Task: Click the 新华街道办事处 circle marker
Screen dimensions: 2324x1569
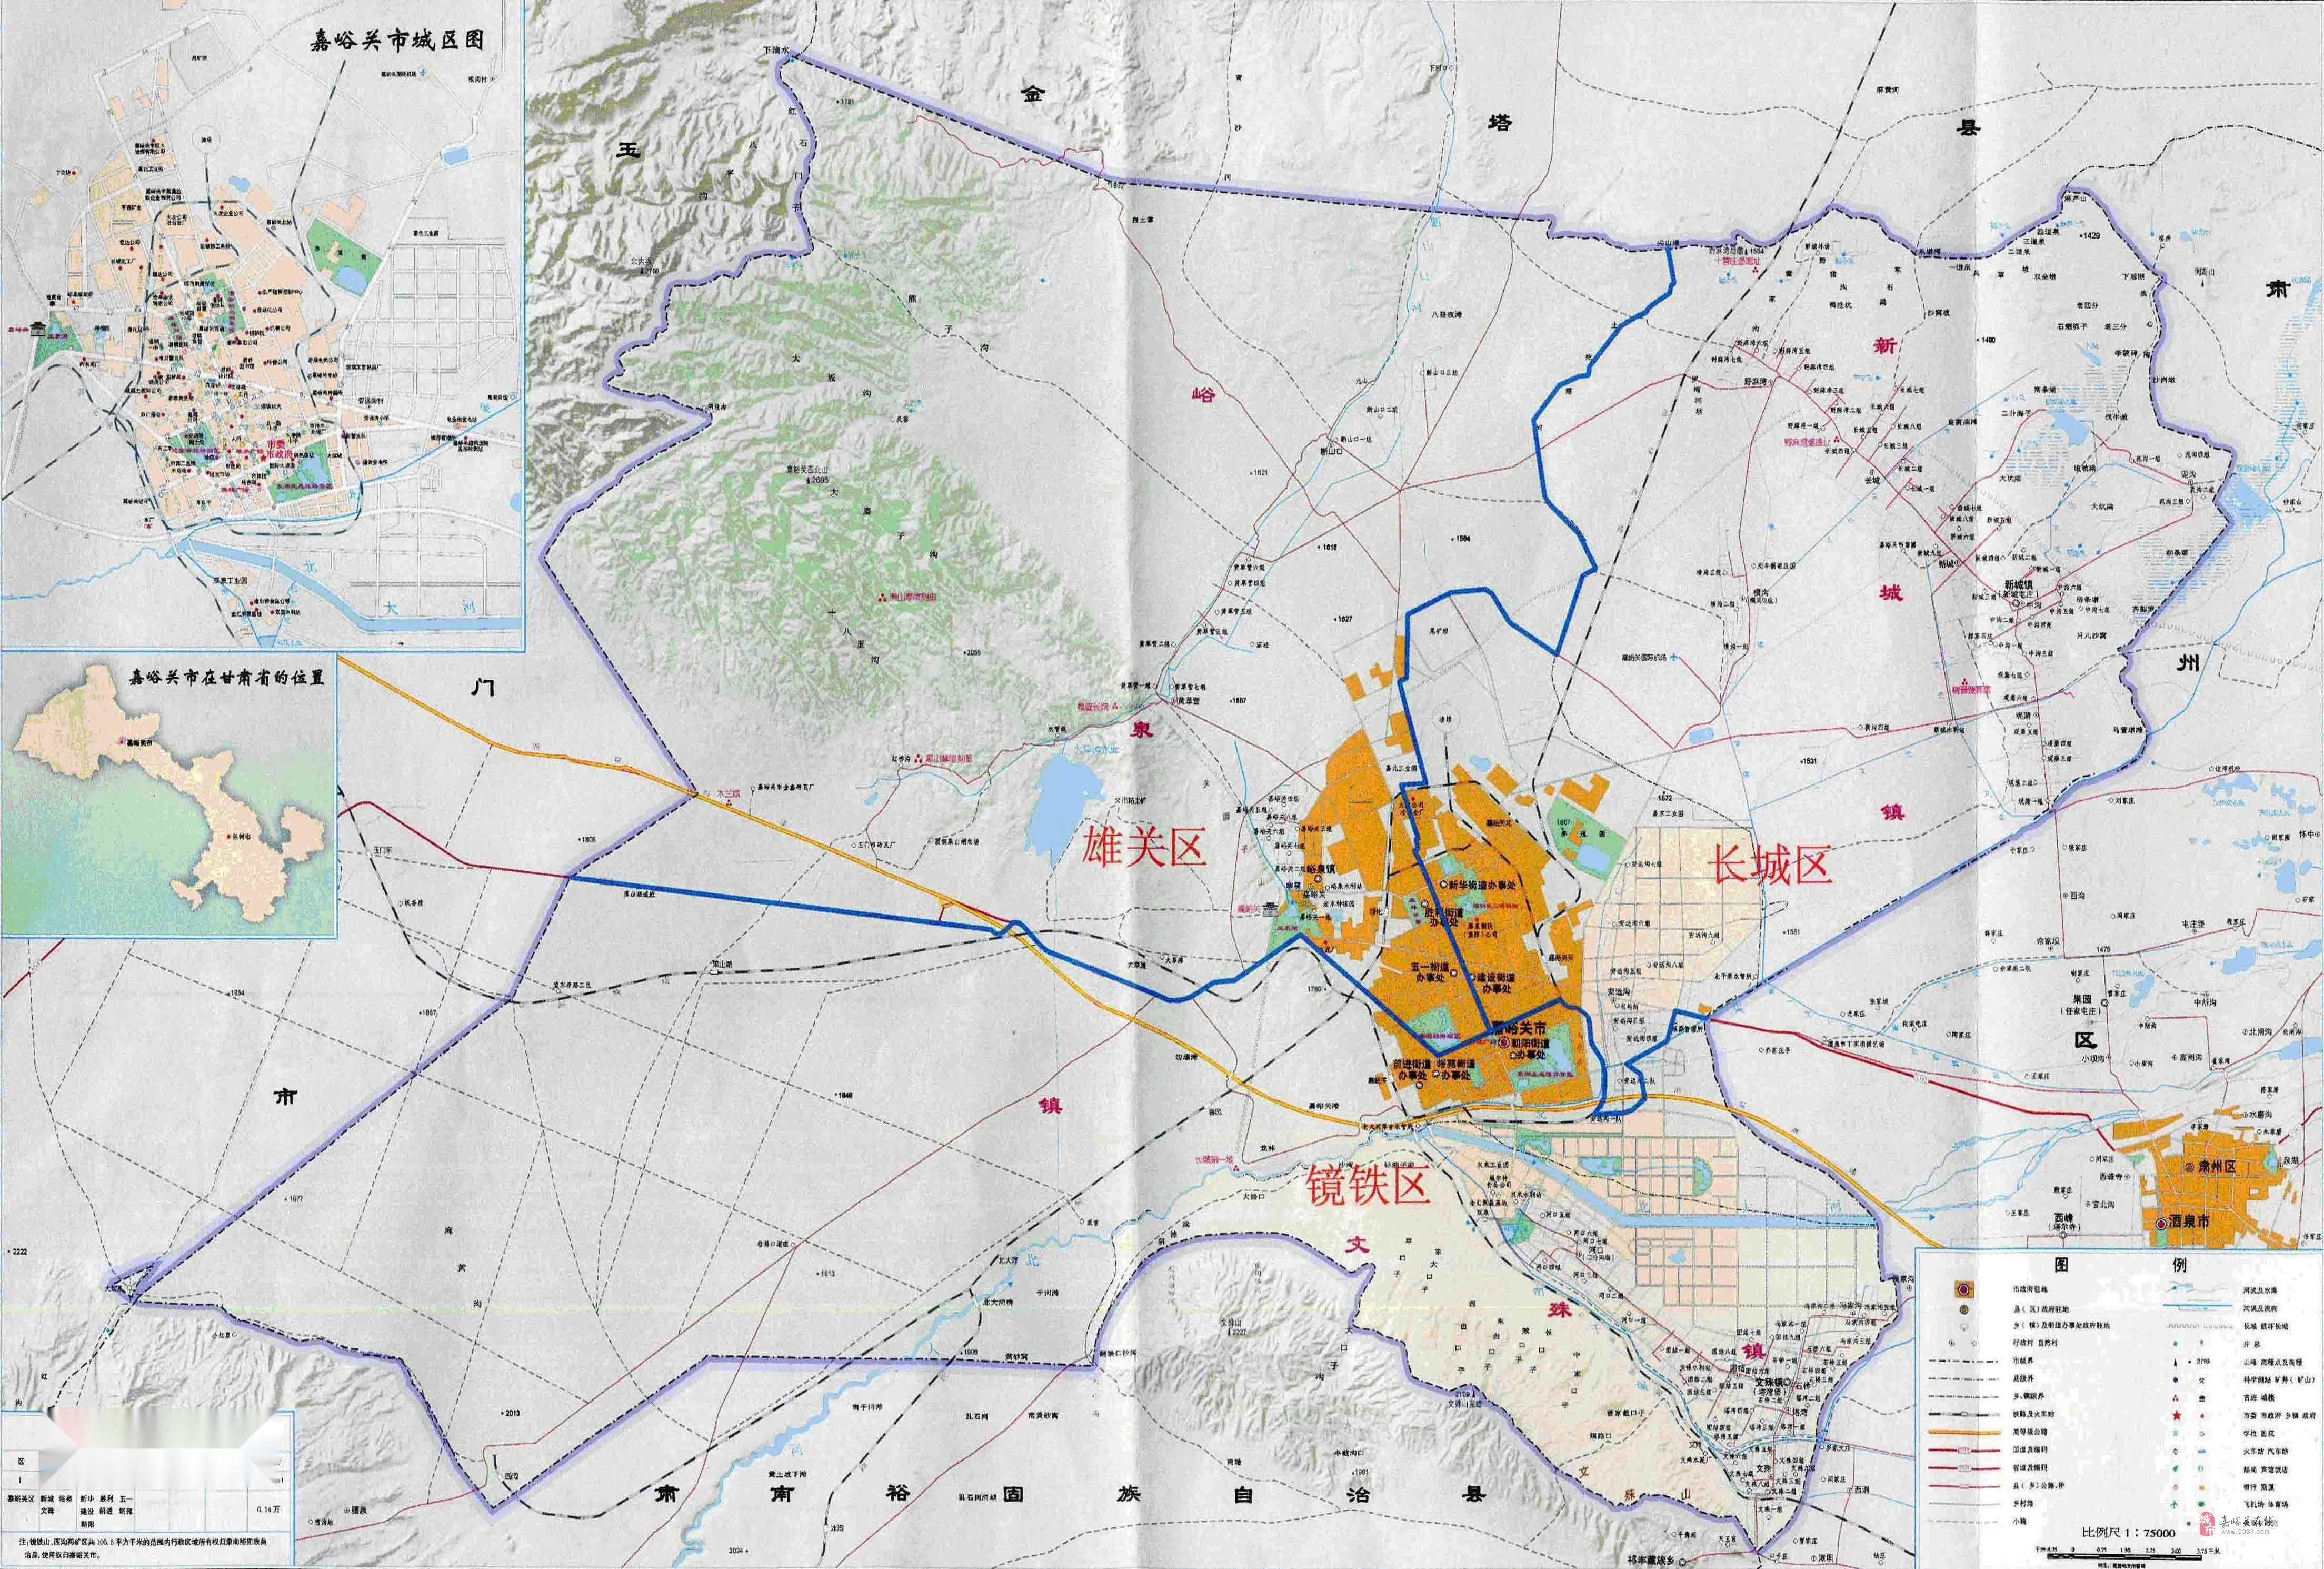Action: (x=1444, y=884)
